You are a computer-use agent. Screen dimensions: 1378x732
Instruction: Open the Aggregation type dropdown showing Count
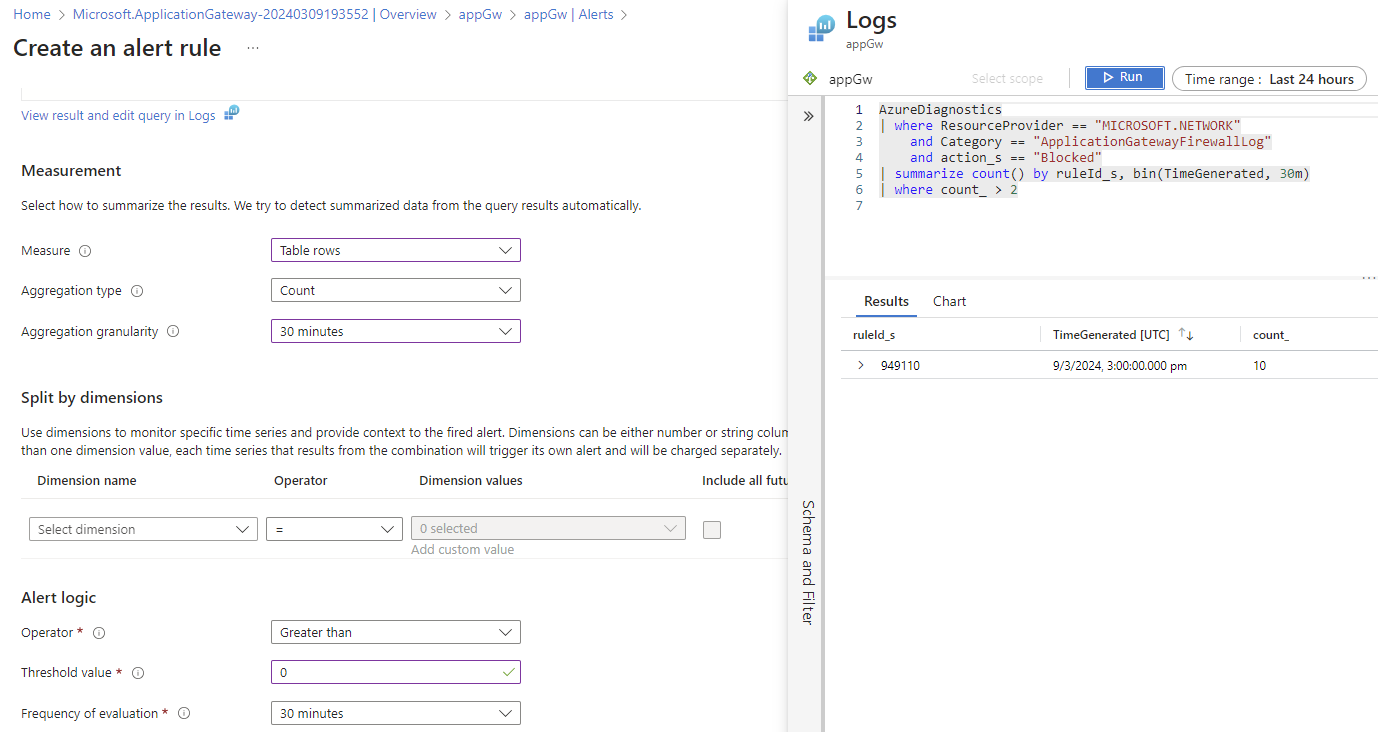396,290
